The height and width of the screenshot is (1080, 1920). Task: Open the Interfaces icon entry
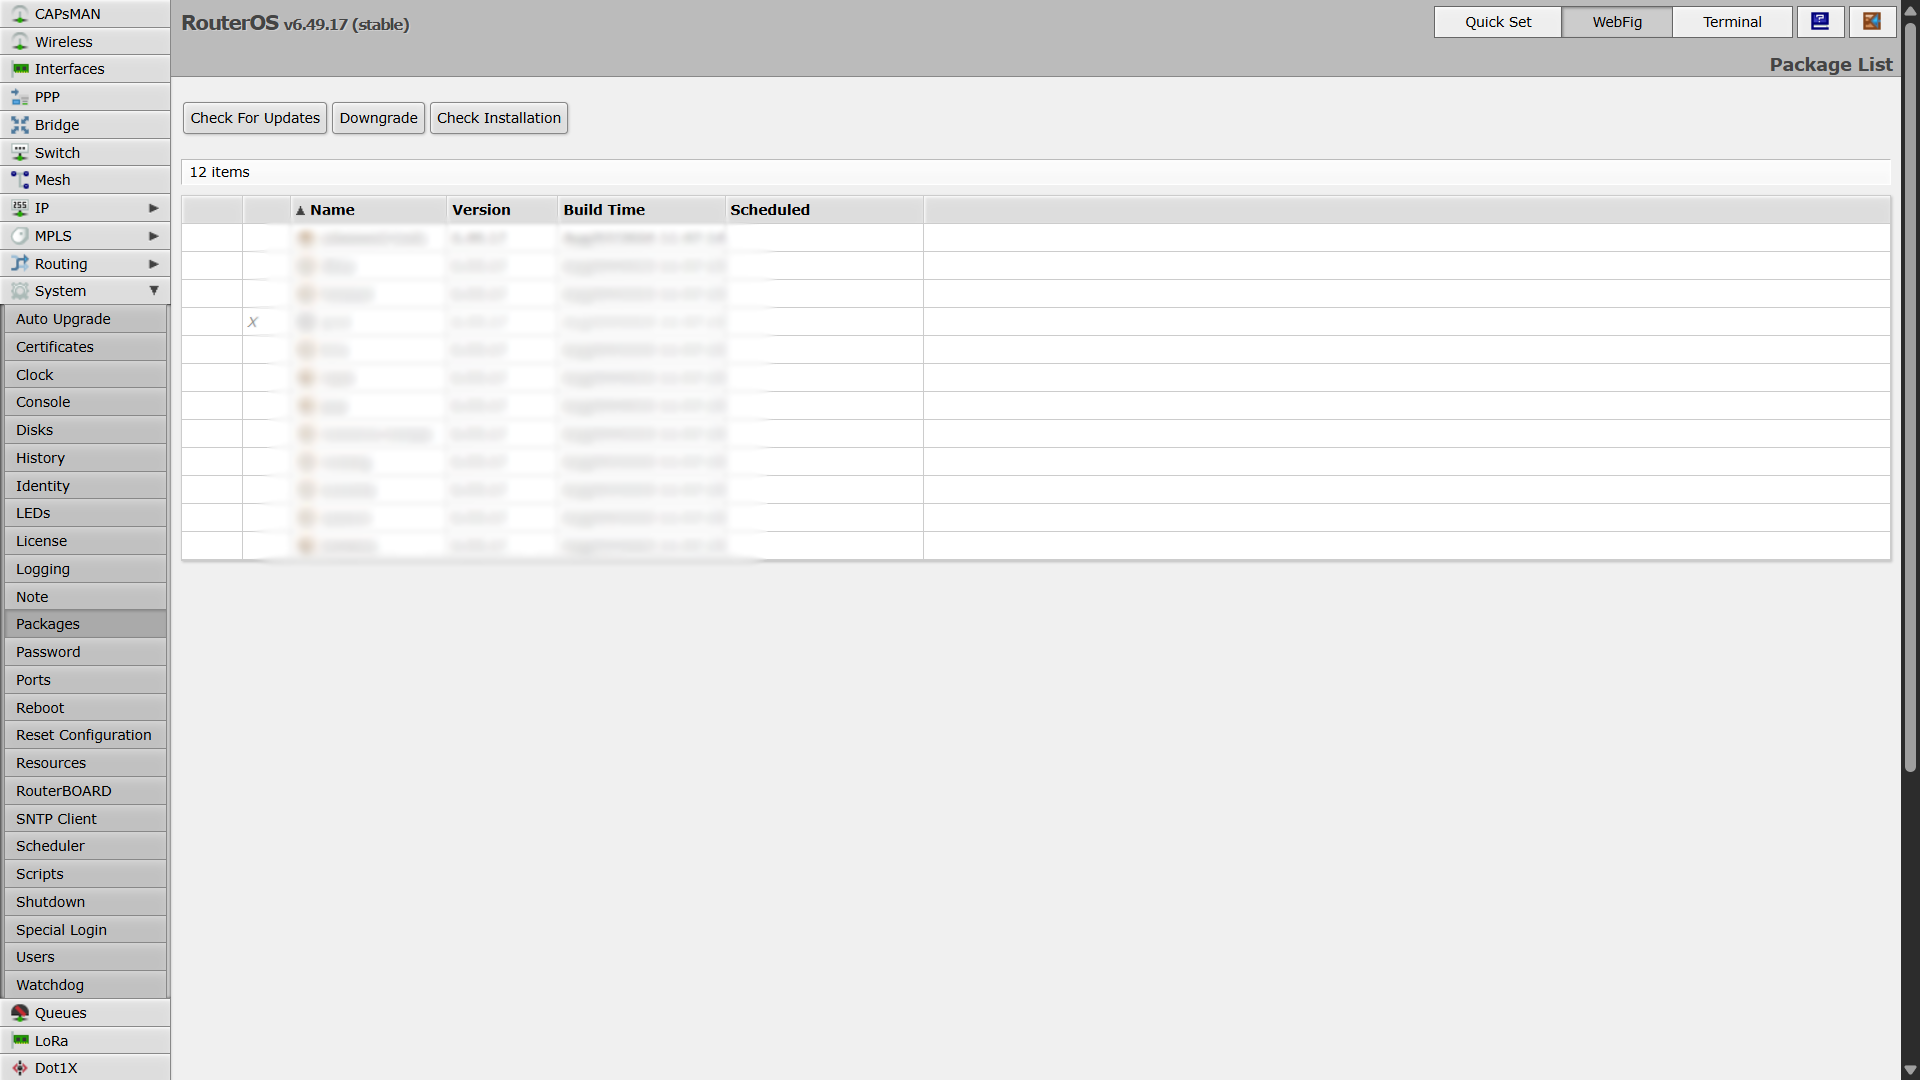[19, 69]
